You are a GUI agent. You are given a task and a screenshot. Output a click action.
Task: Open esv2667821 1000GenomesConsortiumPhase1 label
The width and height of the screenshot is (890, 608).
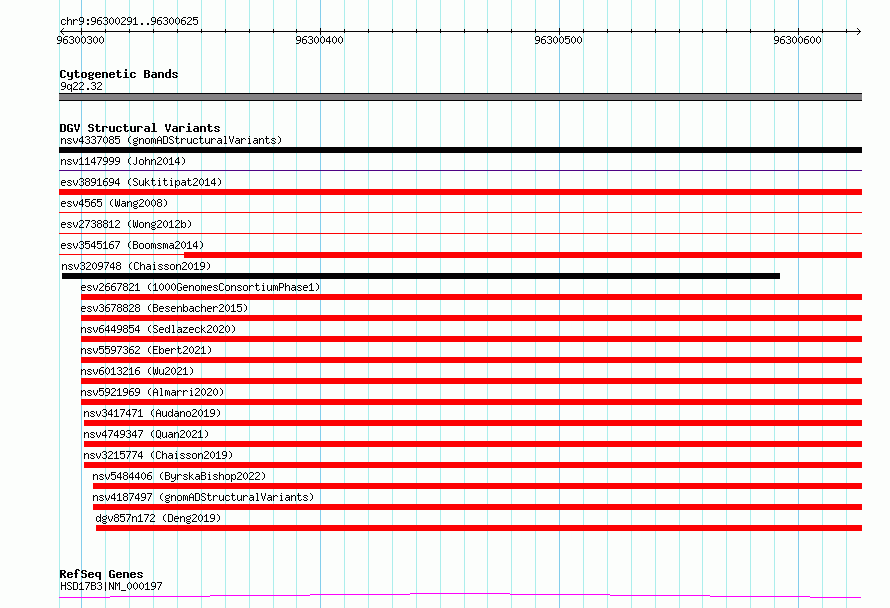[200, 287]
